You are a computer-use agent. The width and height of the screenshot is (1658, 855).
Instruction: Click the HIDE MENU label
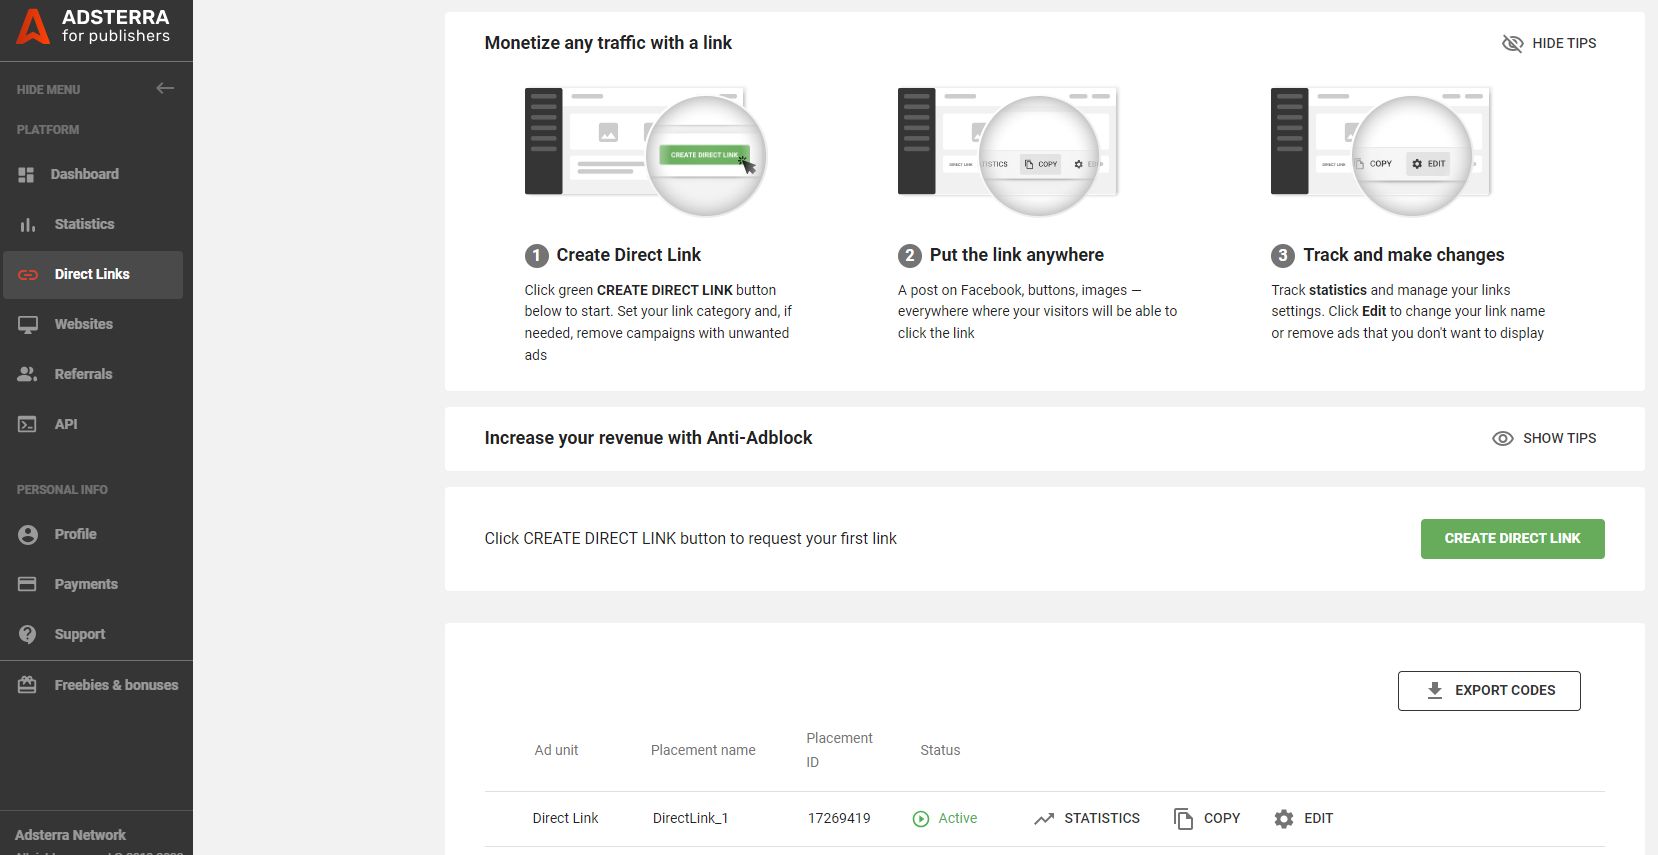click(48, 89)
